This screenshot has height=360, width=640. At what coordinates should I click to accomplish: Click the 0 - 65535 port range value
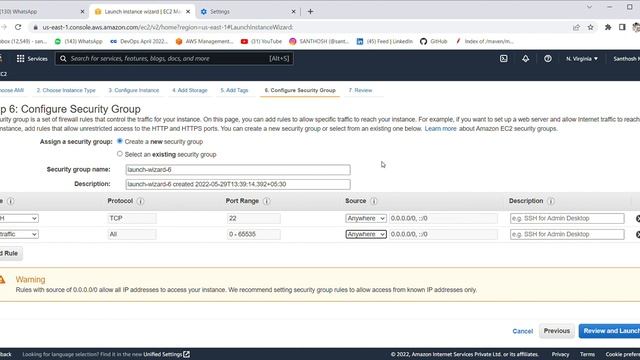253,234
